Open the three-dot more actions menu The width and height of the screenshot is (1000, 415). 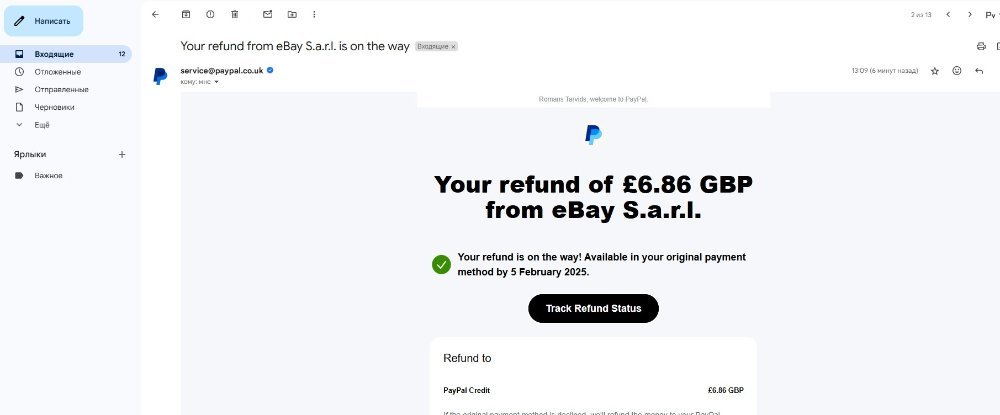click(314, 15)
